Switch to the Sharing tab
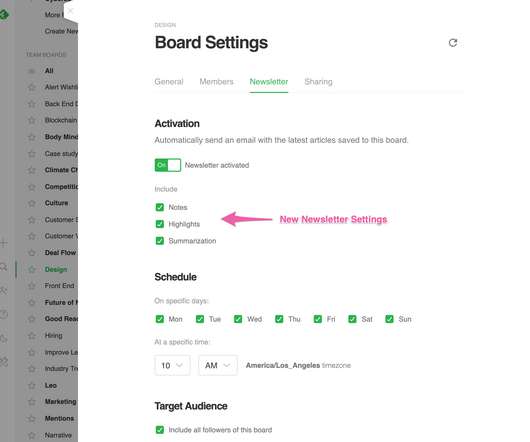The height and width of the screenshot is (442, 530). (x=318, y=82)
